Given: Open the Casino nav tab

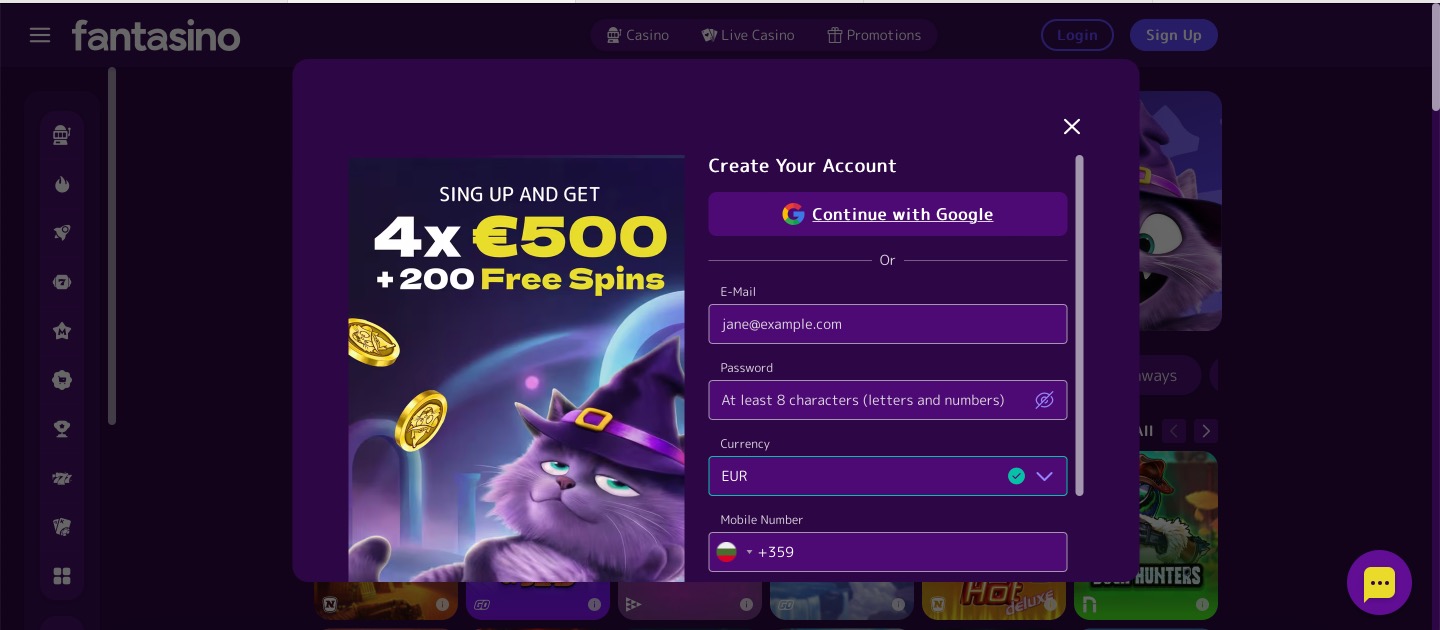Looking at the screenshot, I should pyautogui.click(x=637, y=35).
